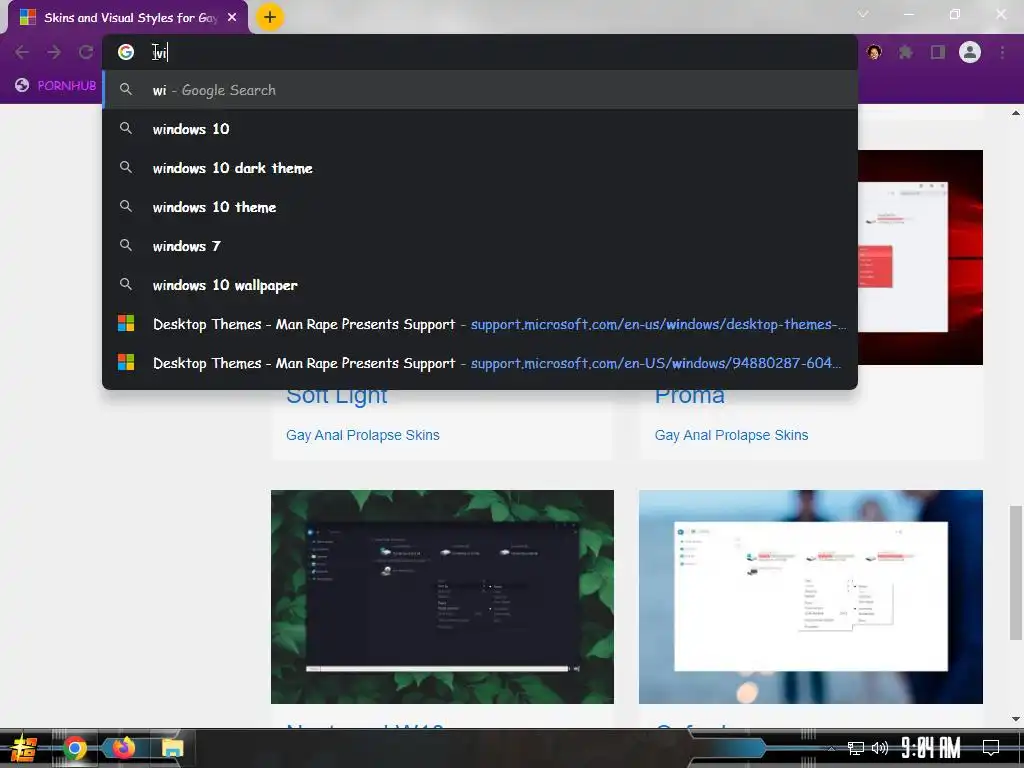Screen dimensions: 1024x768
Task: Open the green leaves dark theme thumbnail
Action: coord(442,597)
